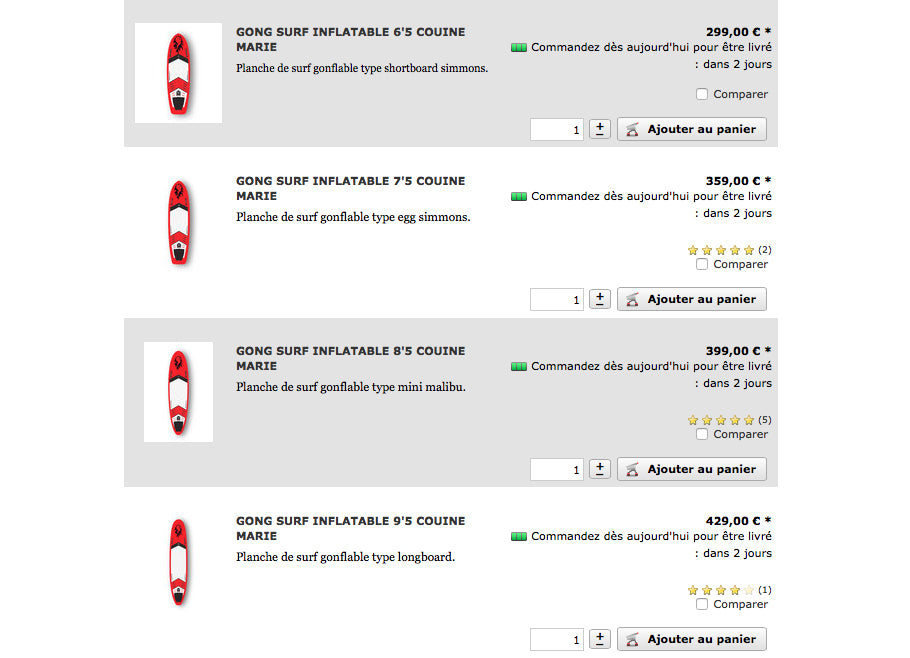
Task: Focus the quantity field of 6'5 board
Action: click(x=557, y=129)
